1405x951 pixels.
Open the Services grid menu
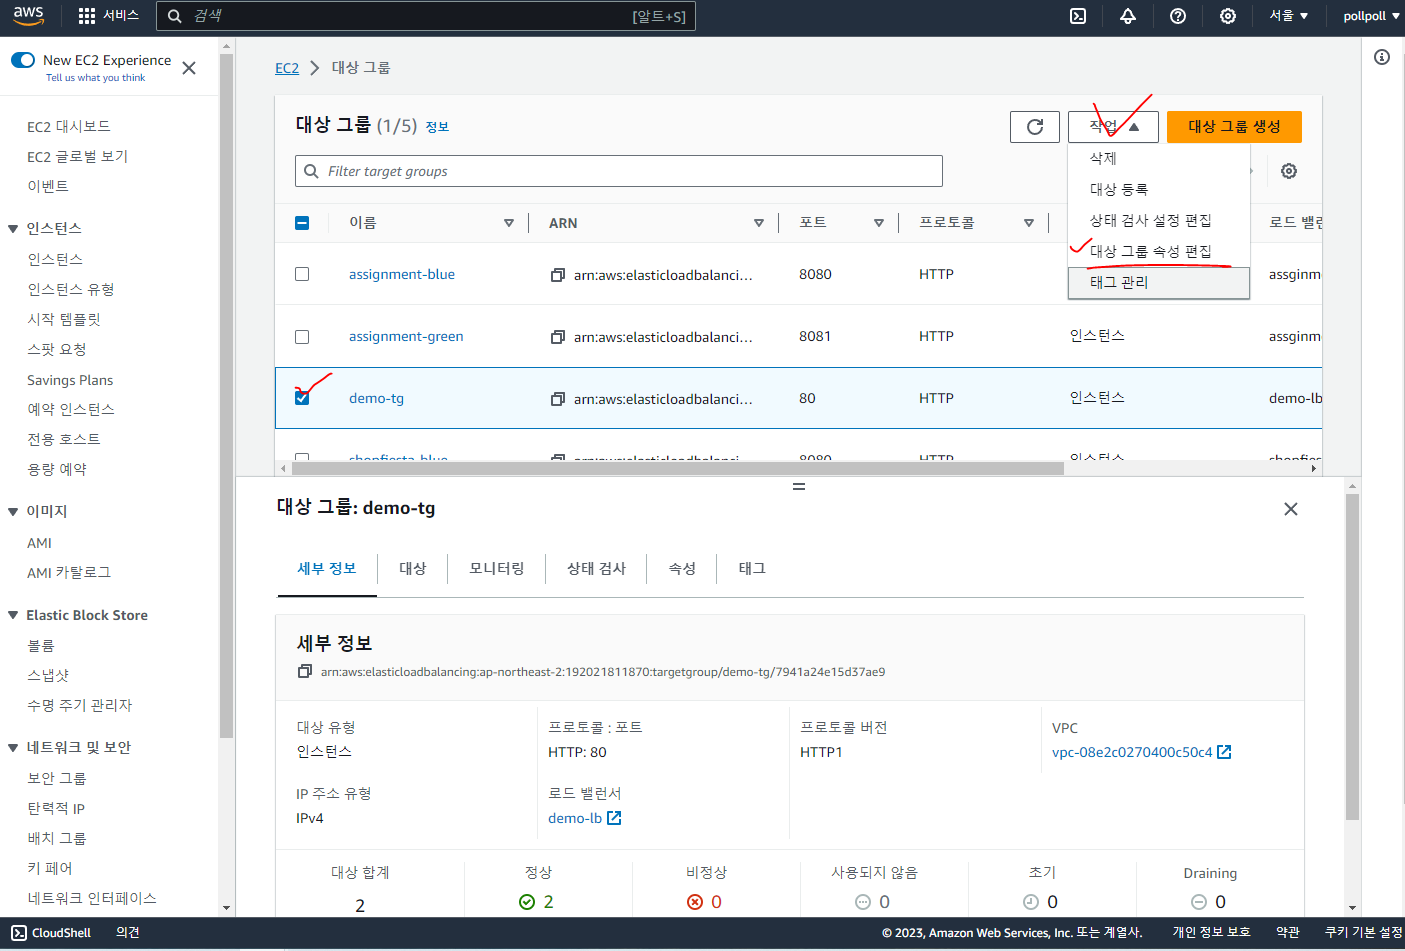[x=108, y=16]
